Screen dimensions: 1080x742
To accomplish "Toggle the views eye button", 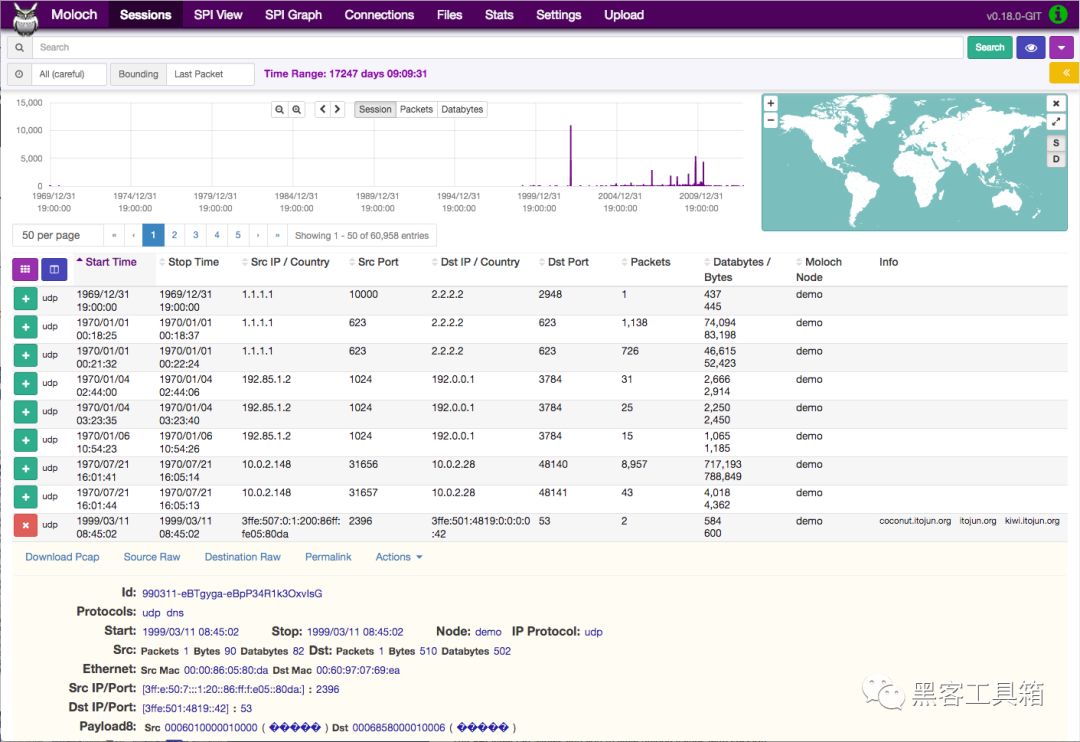I will click(x=1030, y=47).
